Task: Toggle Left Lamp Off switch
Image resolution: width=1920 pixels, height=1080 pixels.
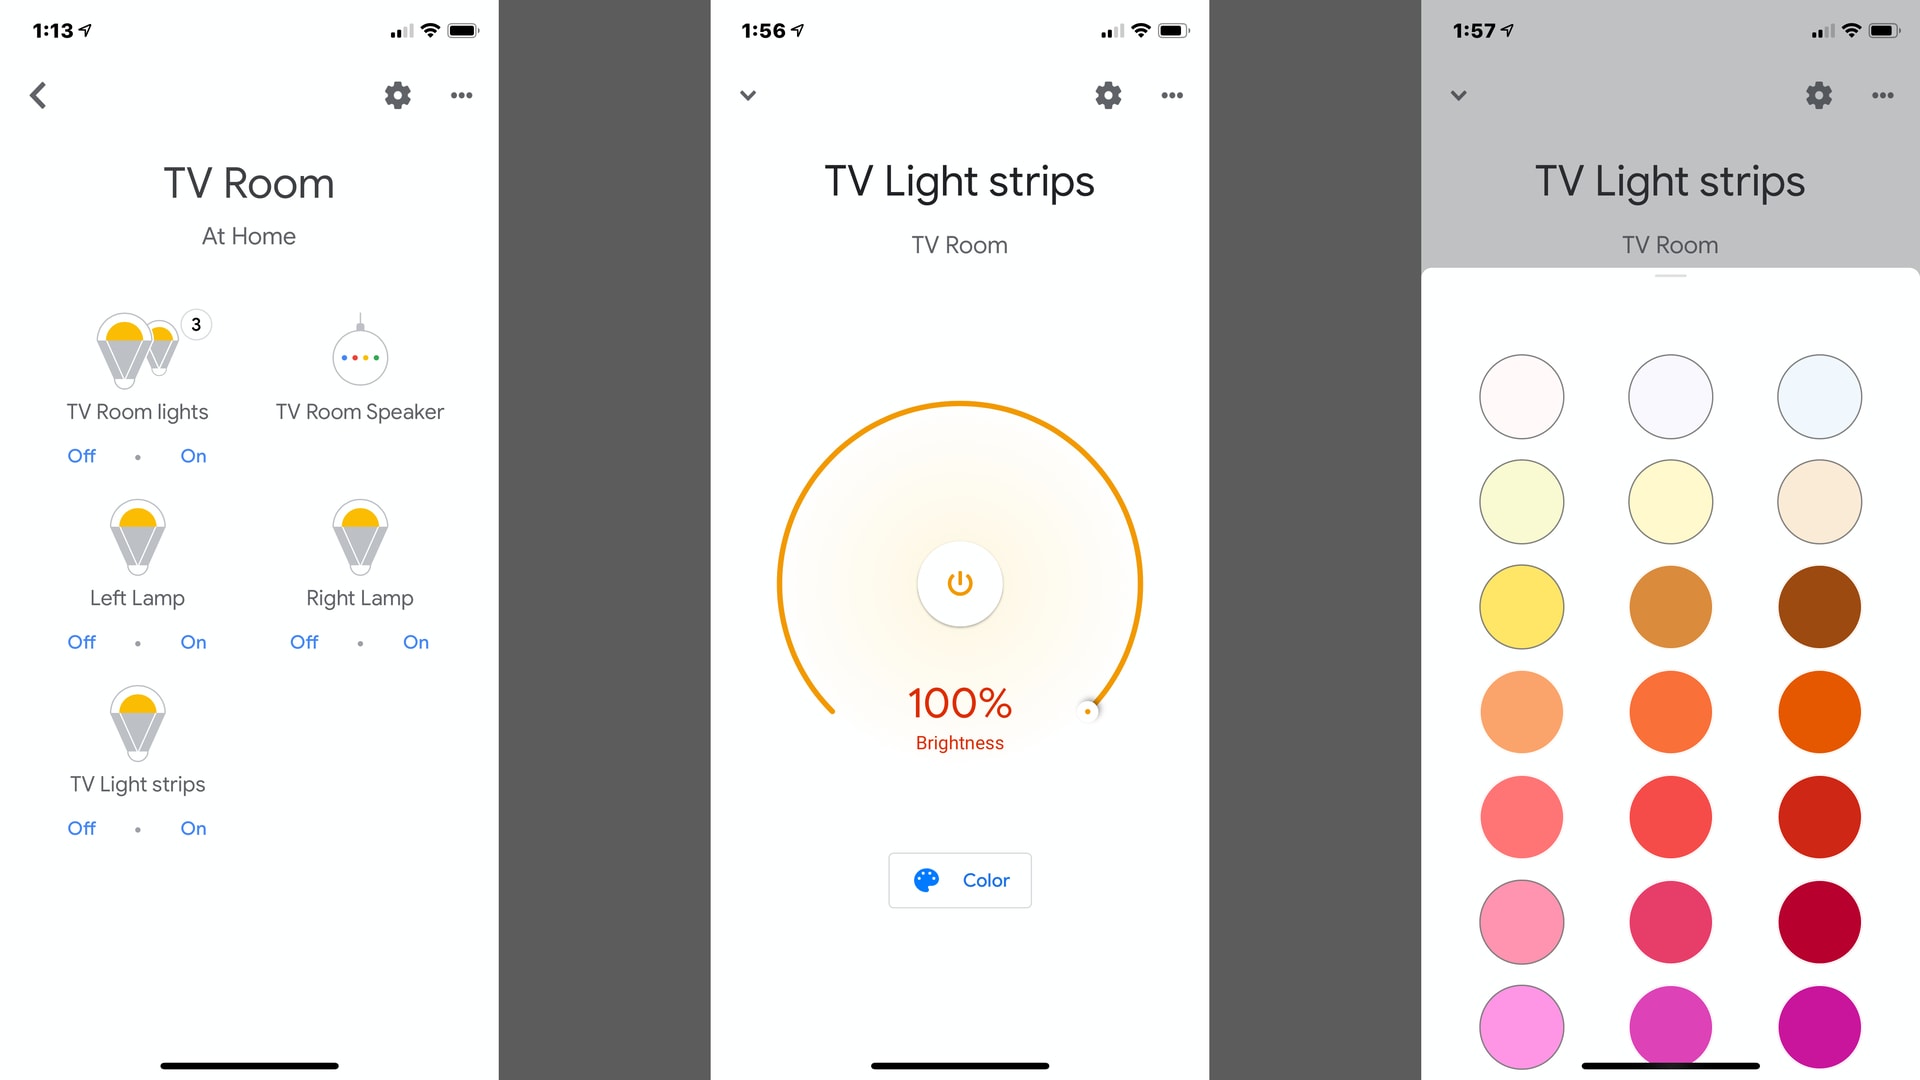Action: click(83, 642)
